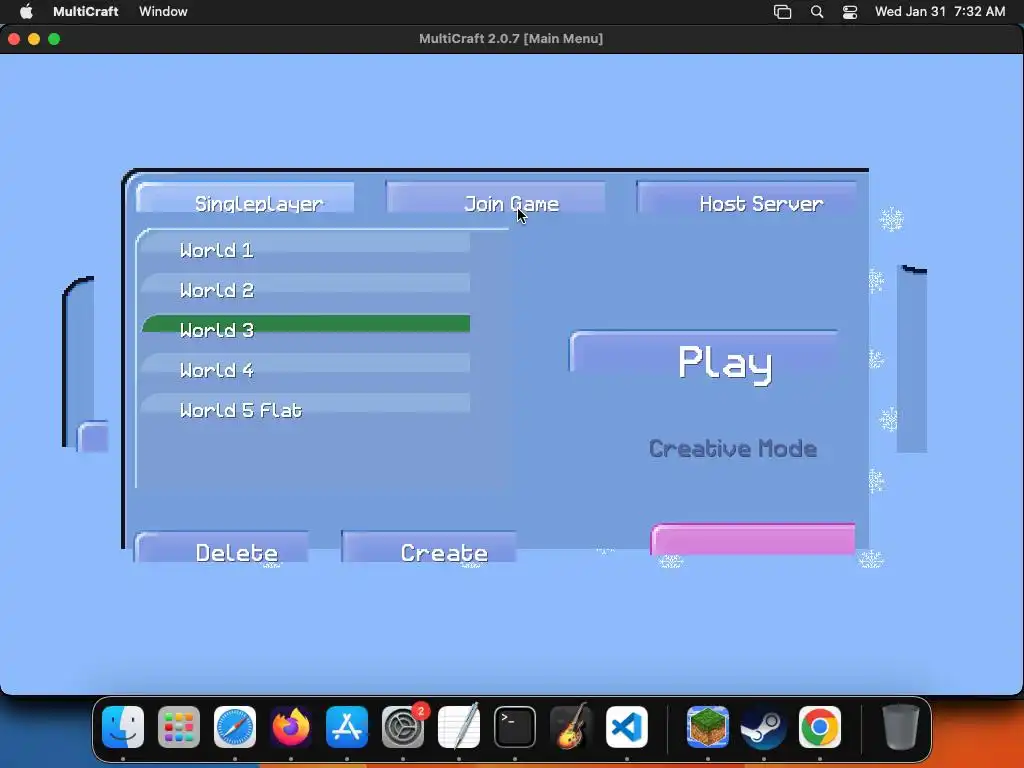Open Google Chrome from the dock

point(820,727)
